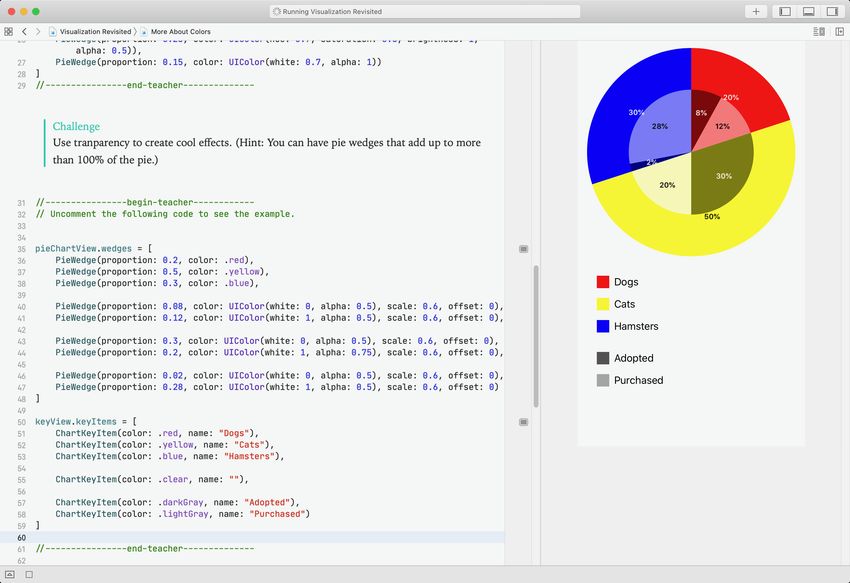Click the "Hamsters" string on line 53
The width and height of the screenshot is (850, 583).
pos(249,456)
